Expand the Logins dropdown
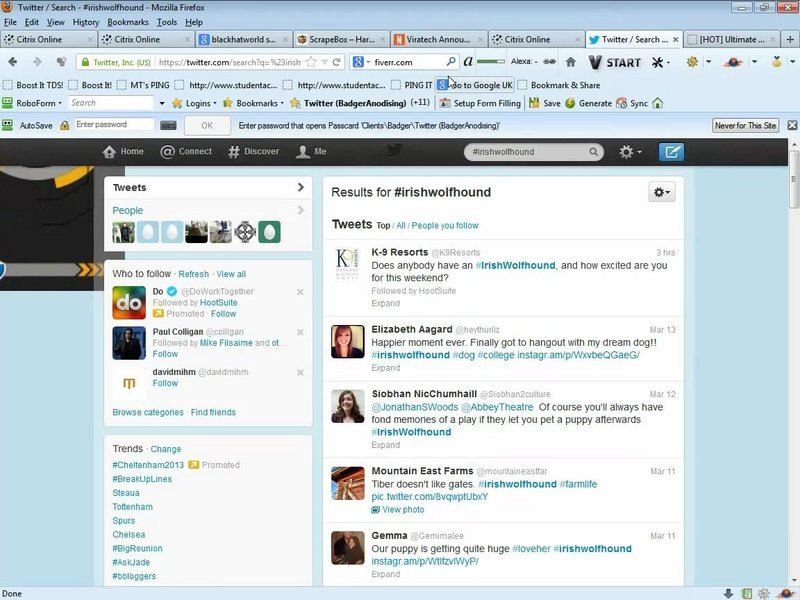The image size is (800, 600). 214,103
